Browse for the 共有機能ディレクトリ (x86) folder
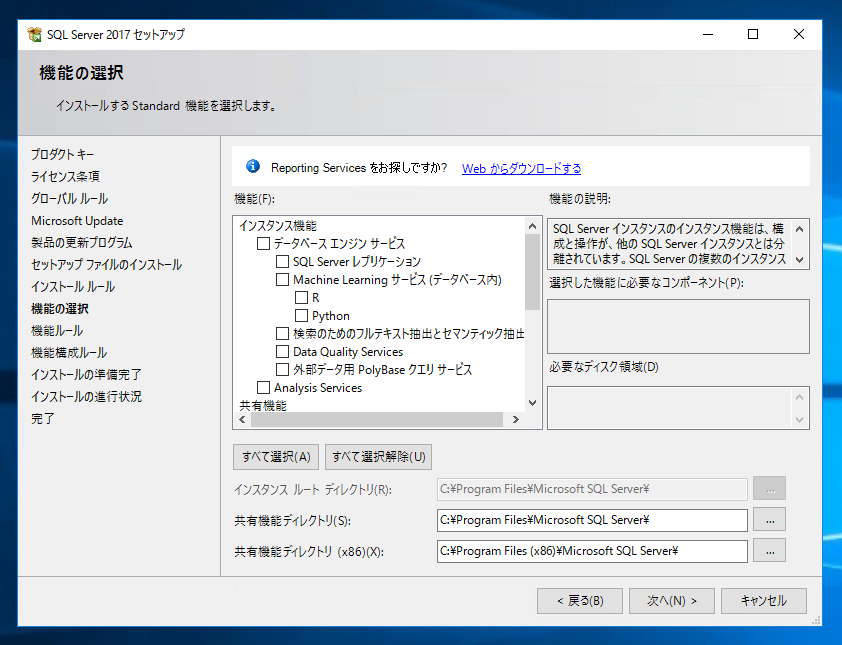 pos(770,551)
